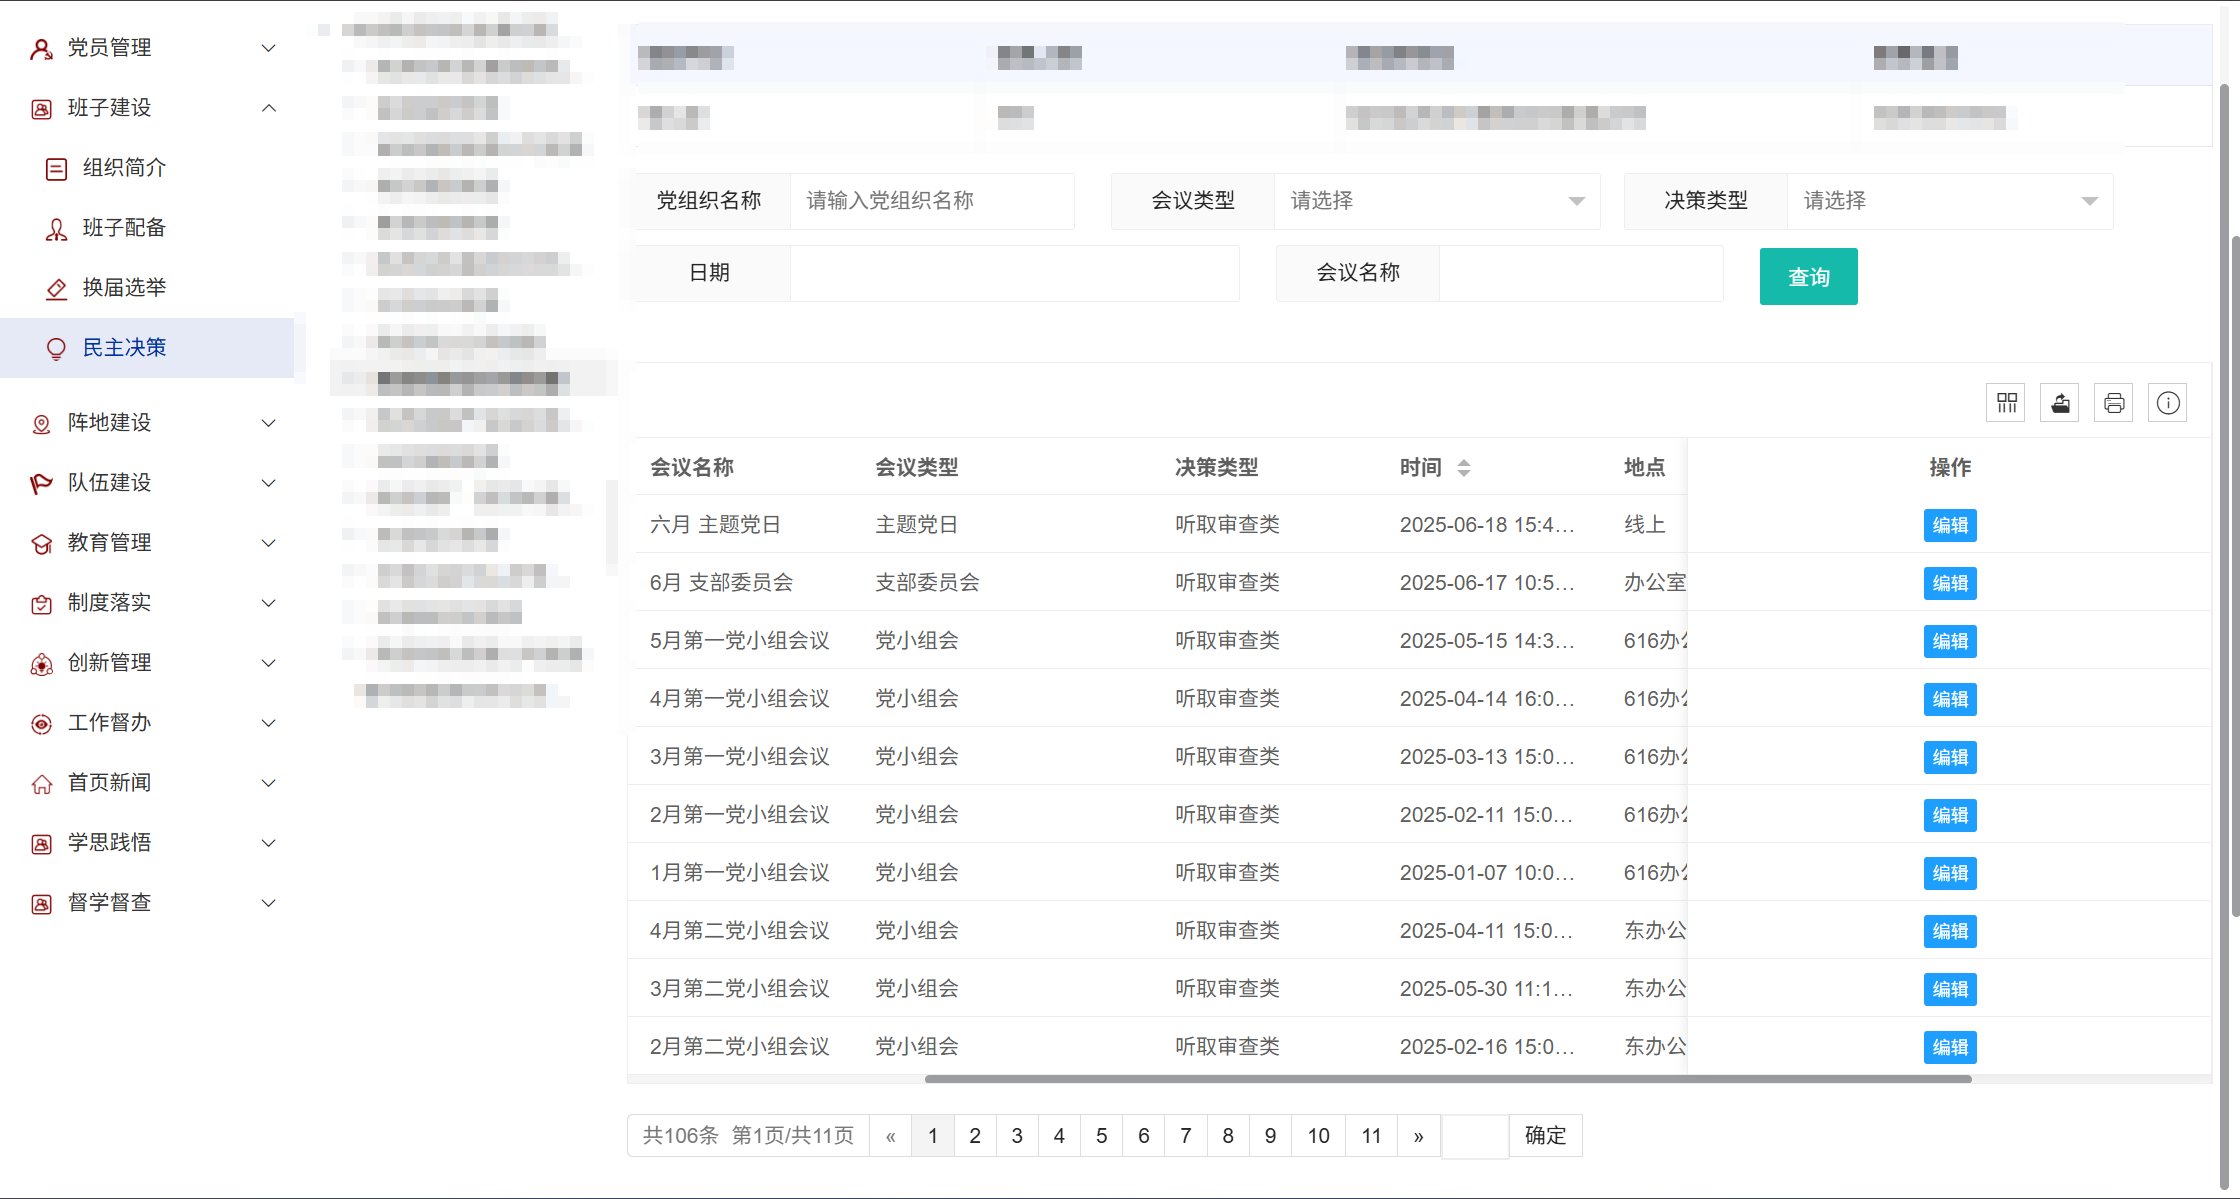The width and height of the screenshot is (2240, 1199).
Task: Open the info icon above the table
Action: coord(2168,402)
